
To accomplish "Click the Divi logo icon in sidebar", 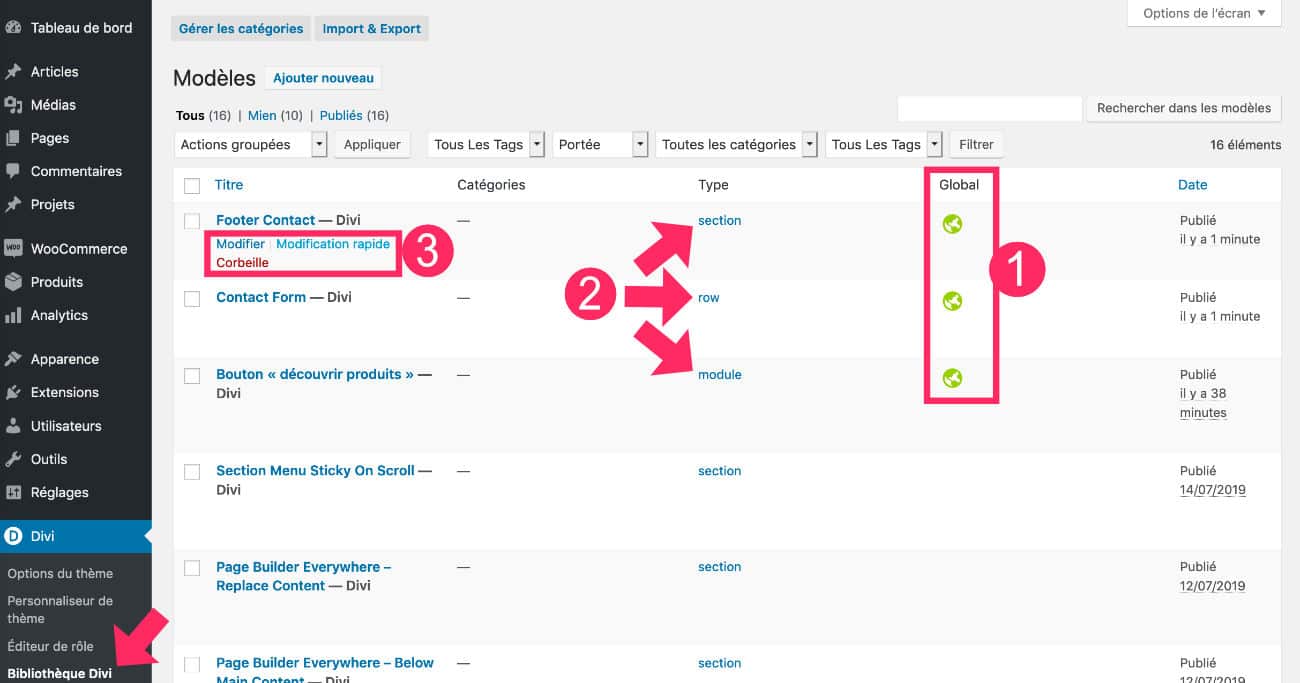I will (x=13, y=536).
